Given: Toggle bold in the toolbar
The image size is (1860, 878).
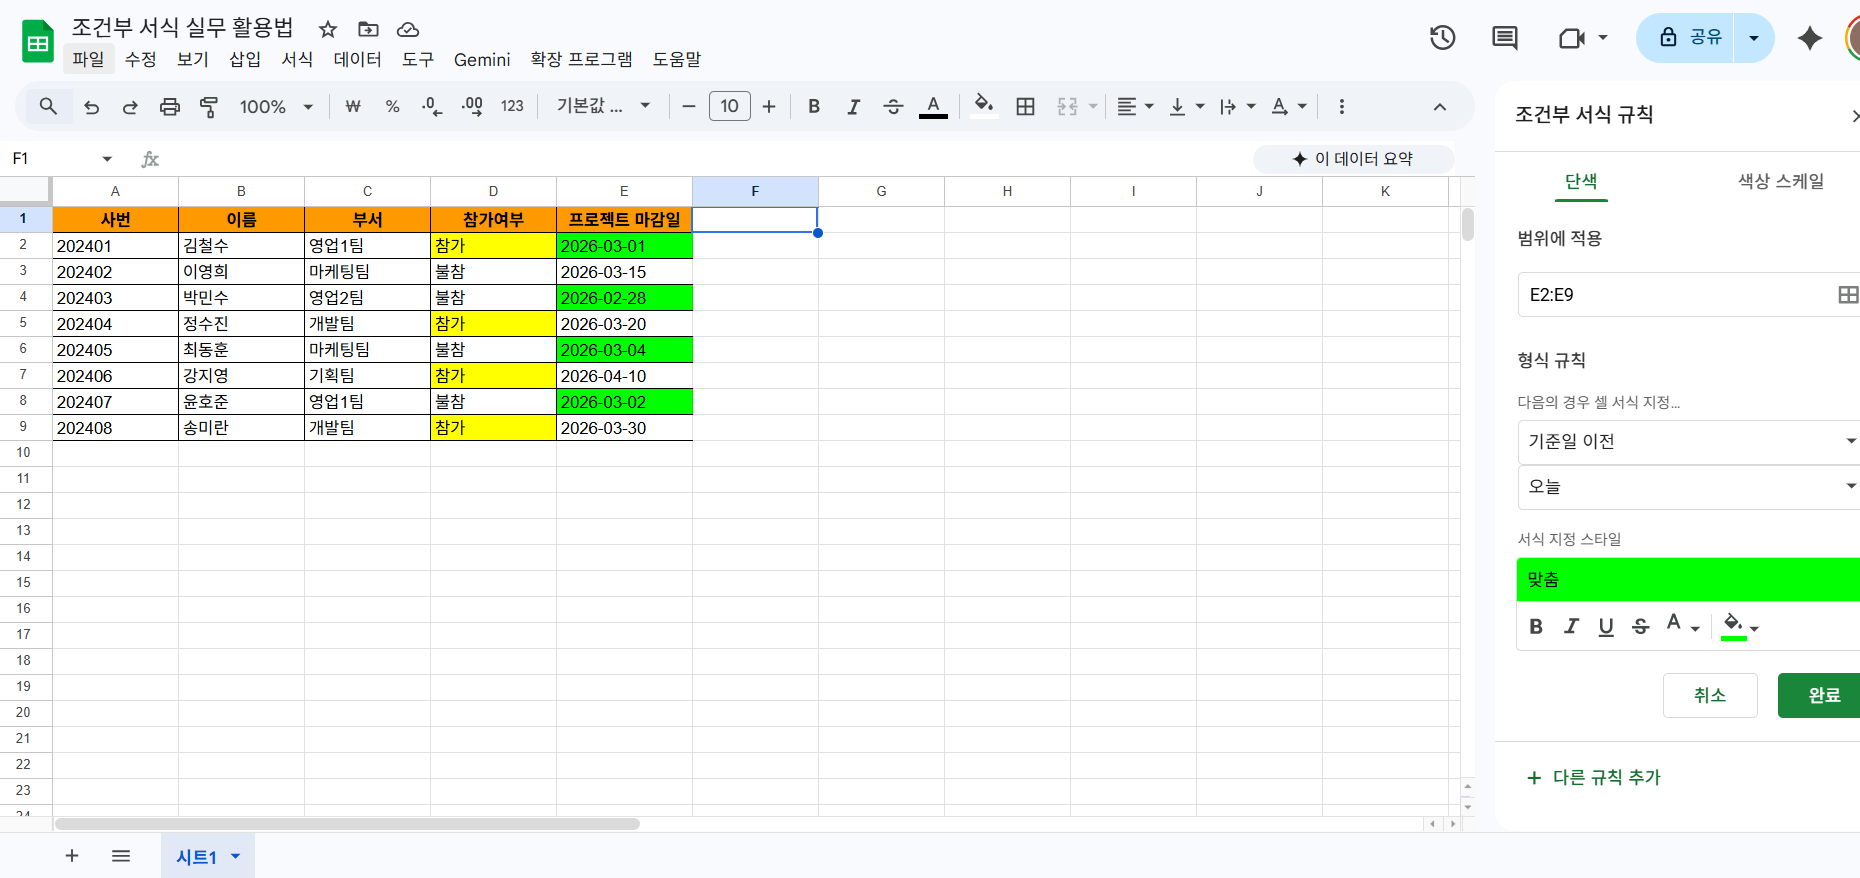Looking at the screenshot, I should coord(814,107).
